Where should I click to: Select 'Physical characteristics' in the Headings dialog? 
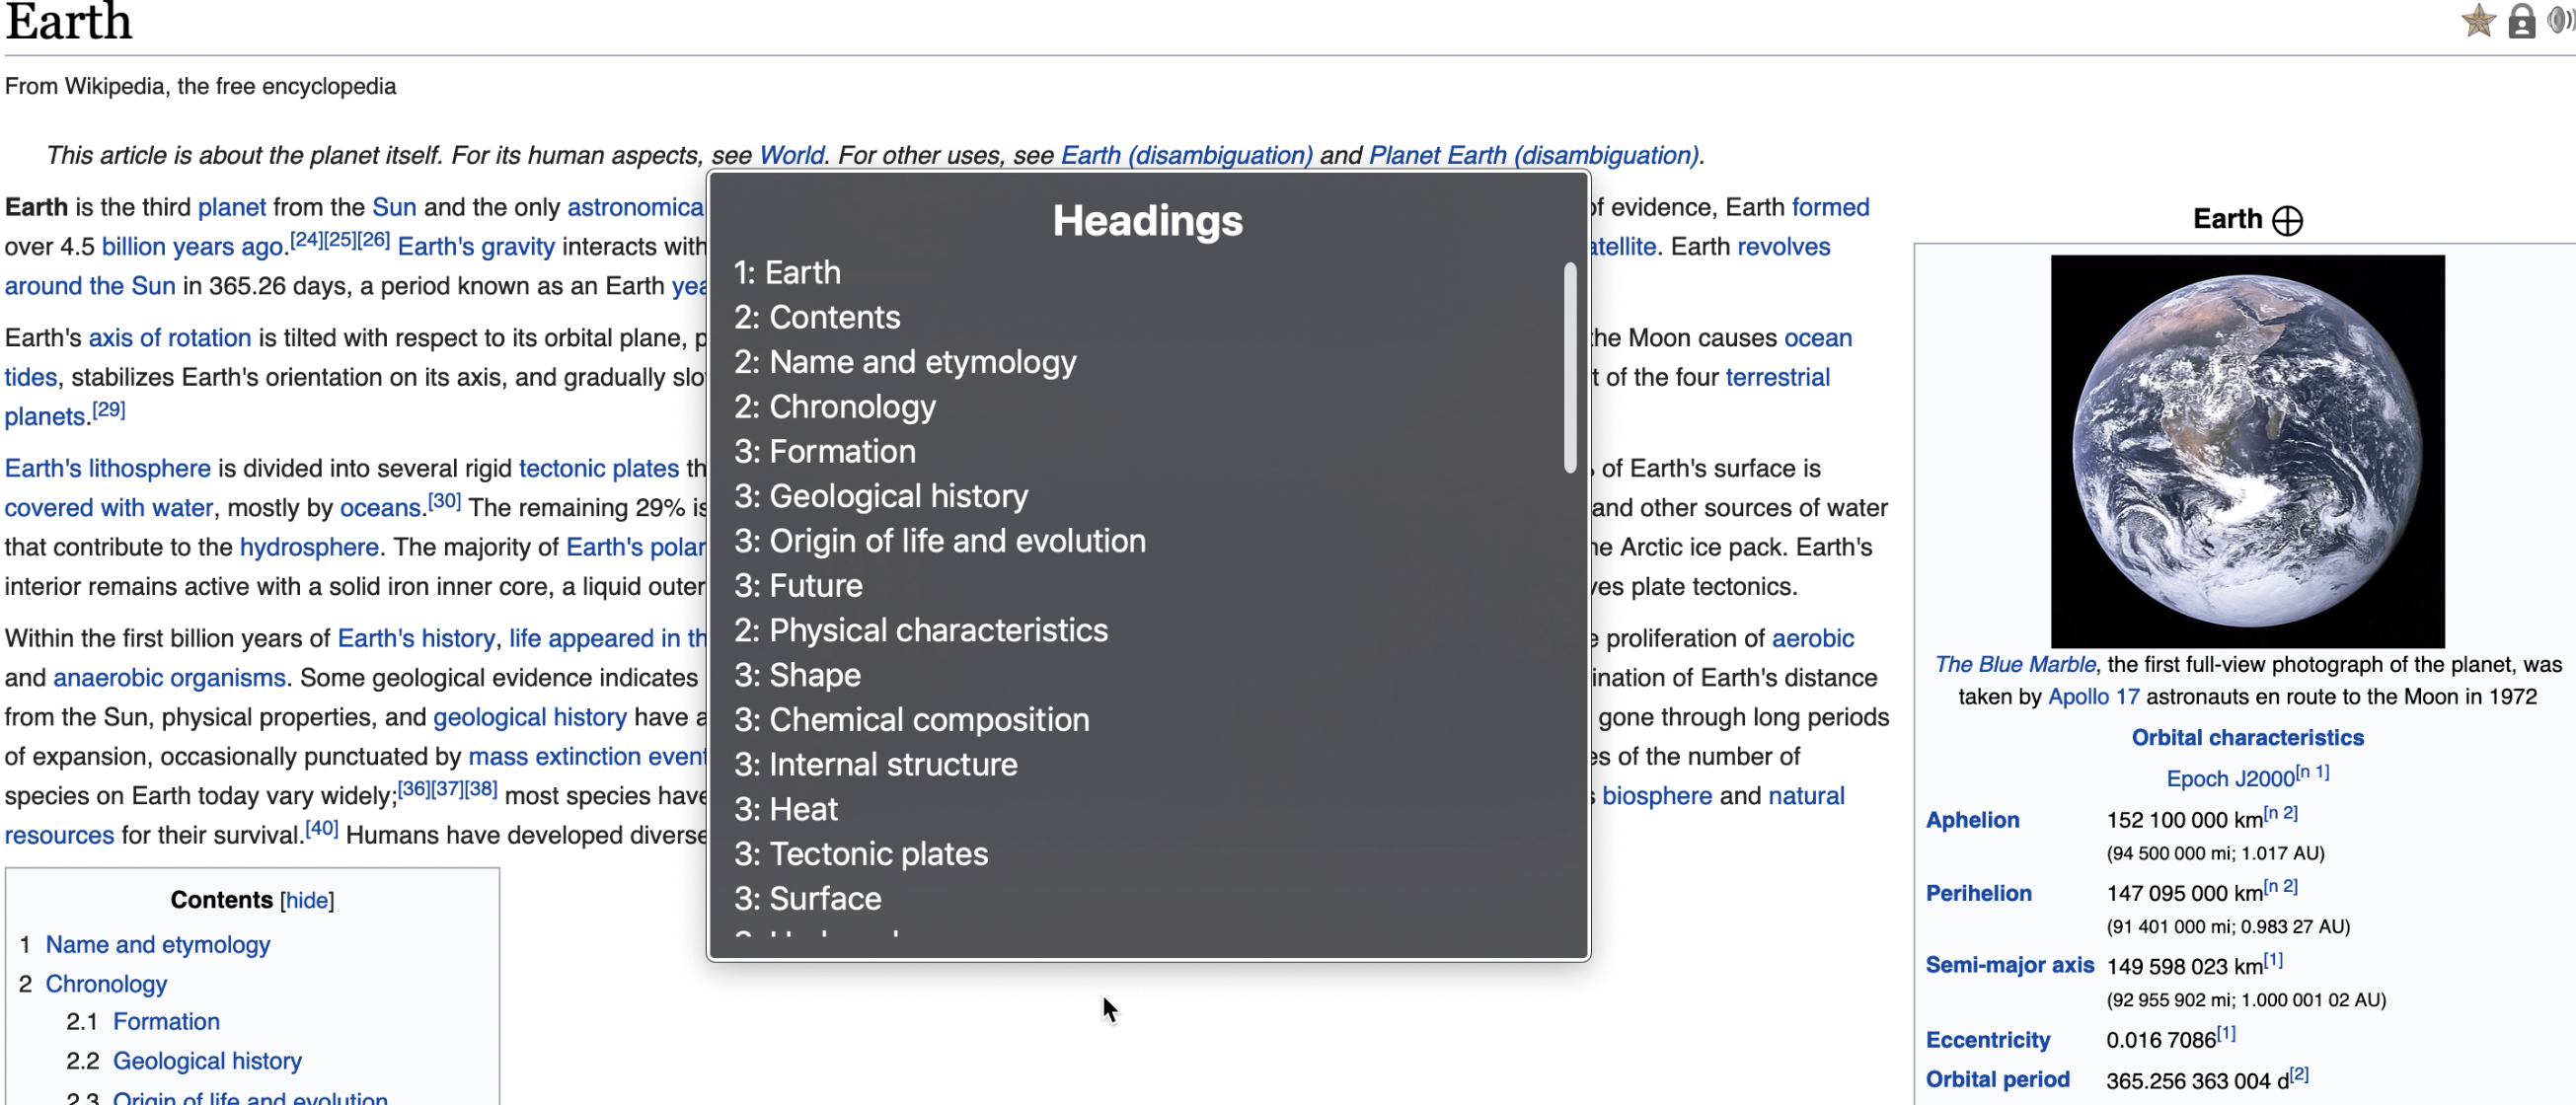[920, 630]
